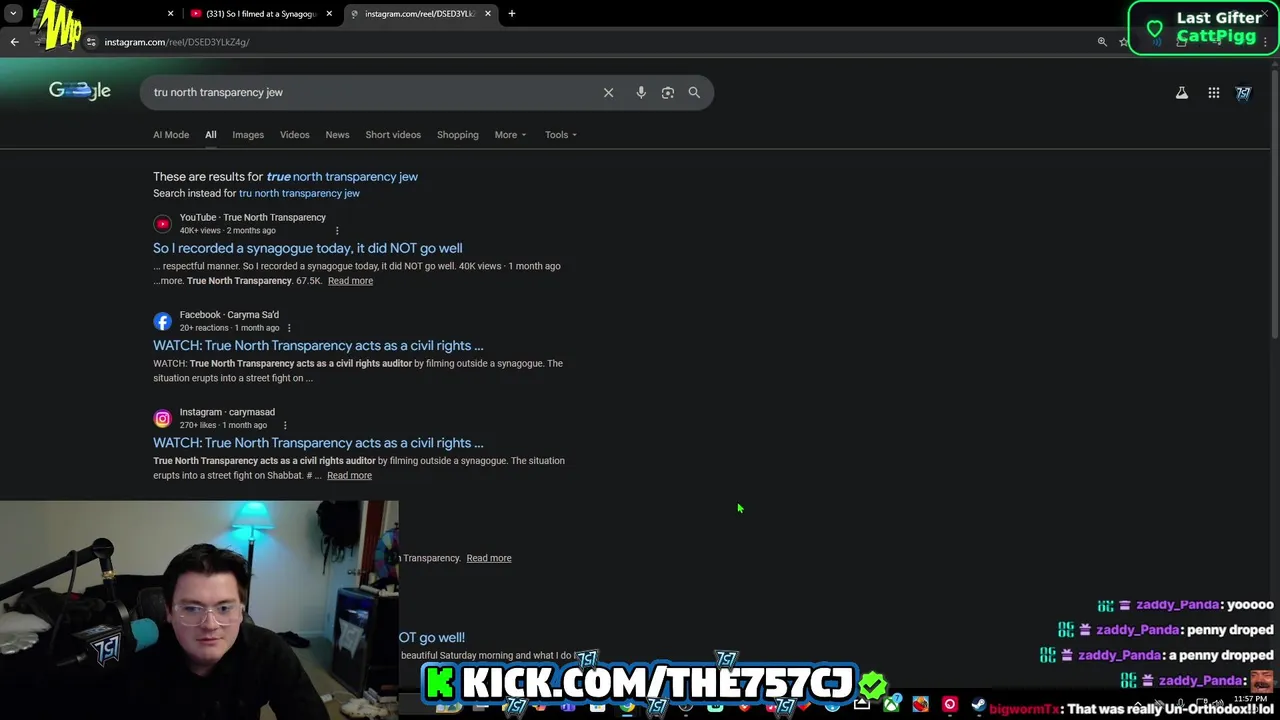Close the instagram.com reel tab

[x=488, y=14]
